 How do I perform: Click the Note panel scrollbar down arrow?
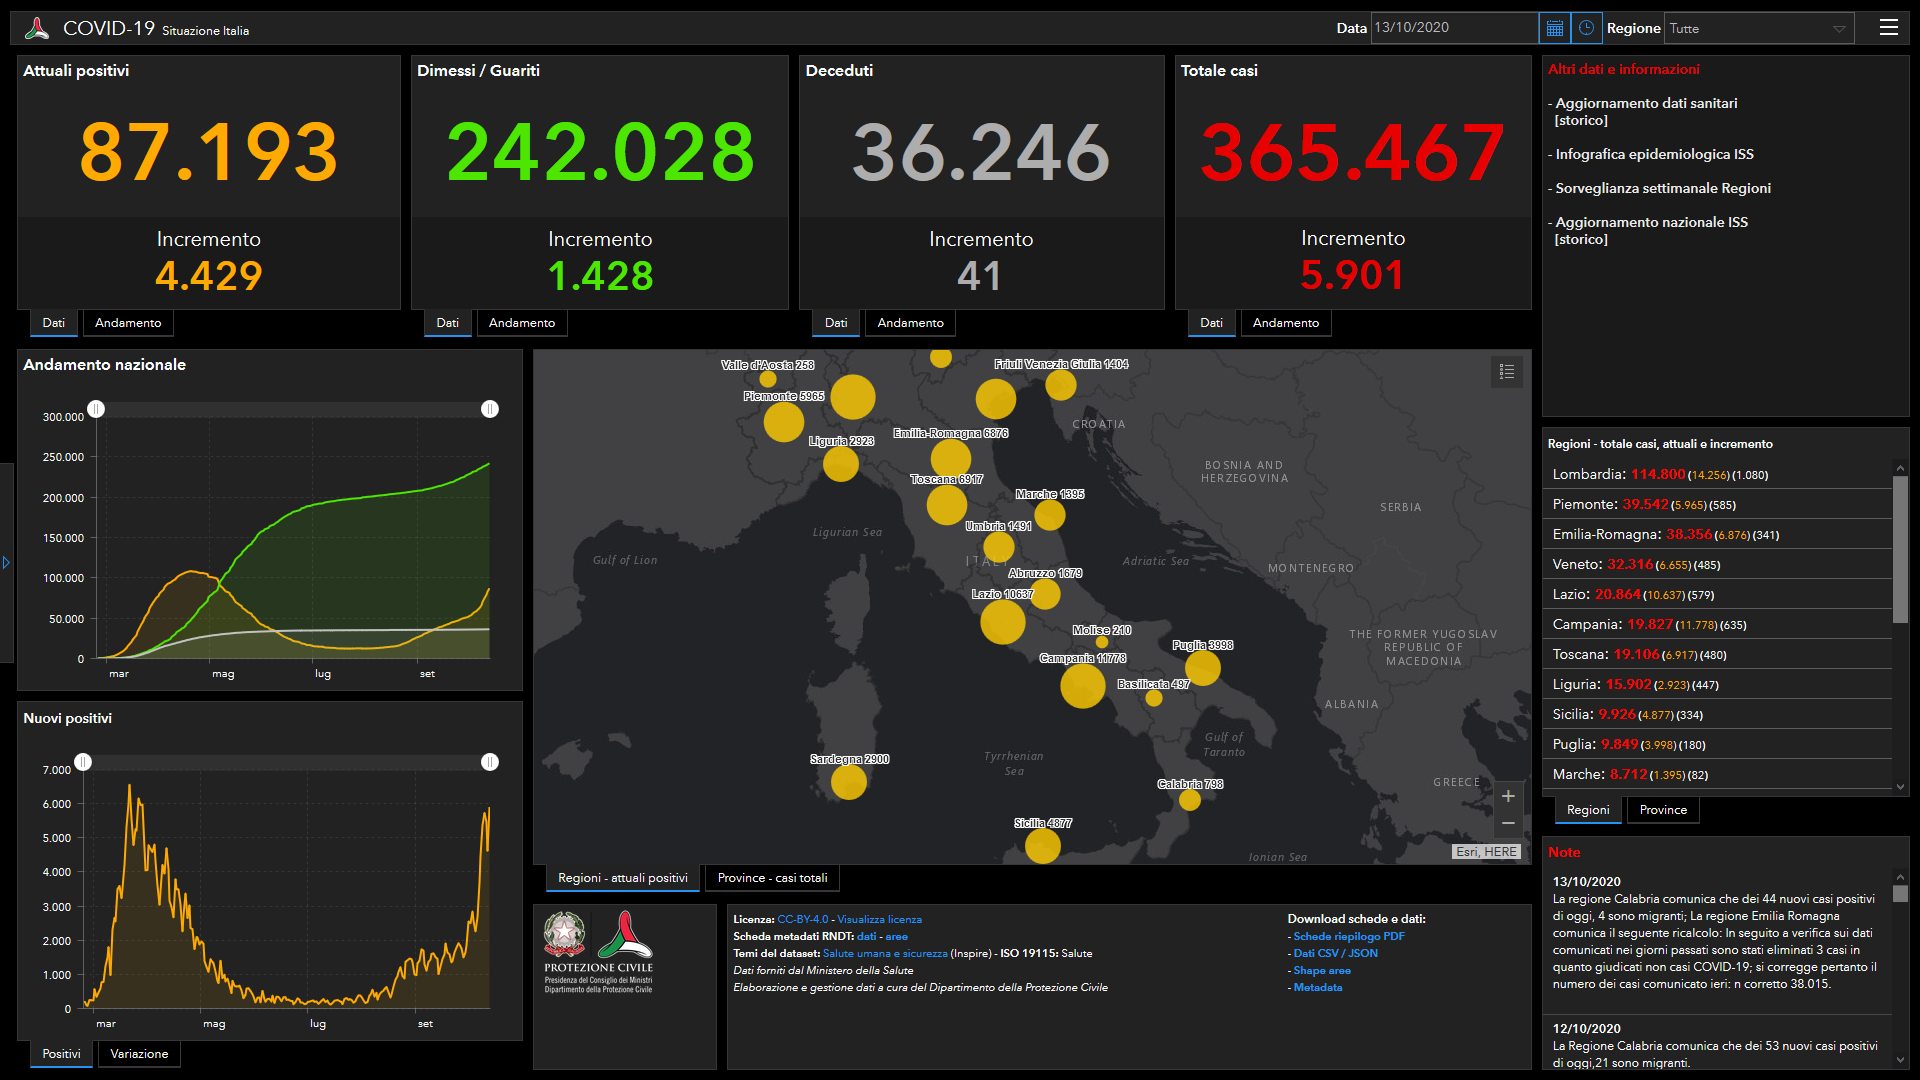(1901, 1060)
